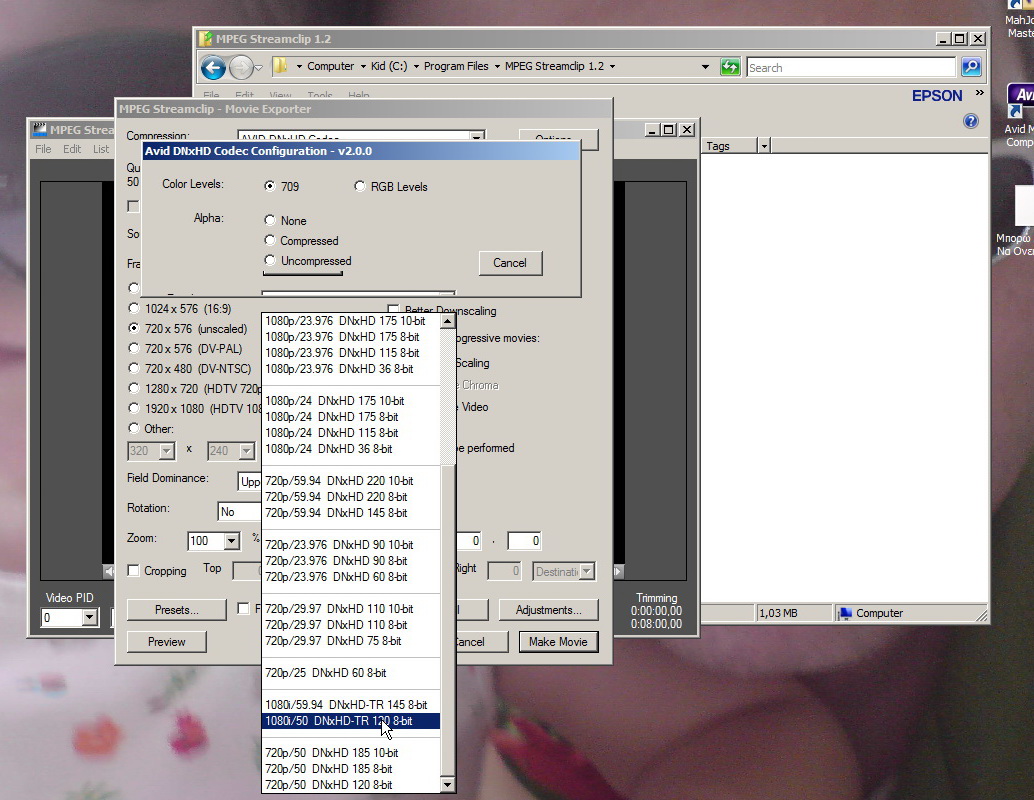Click the green refresh icon in address bar
The height and width of the screenshot is (800, 1034).
coord(730,67)
